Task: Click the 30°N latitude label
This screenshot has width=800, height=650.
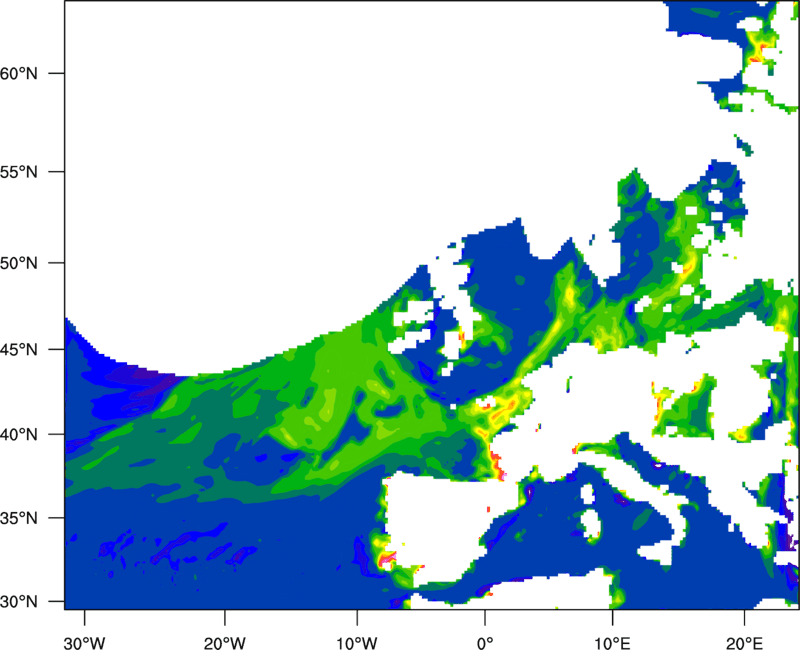Action: [x=19, y=602]
